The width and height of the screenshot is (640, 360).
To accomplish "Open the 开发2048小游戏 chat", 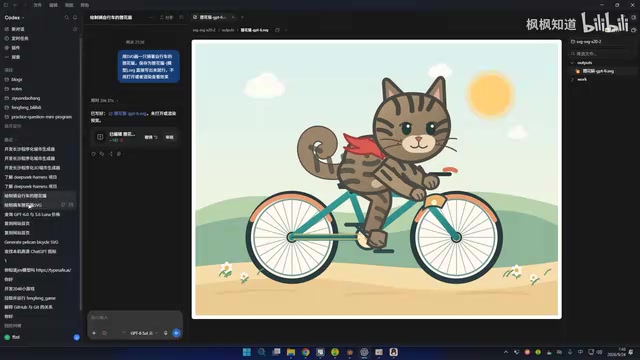I will pos(20,289).
